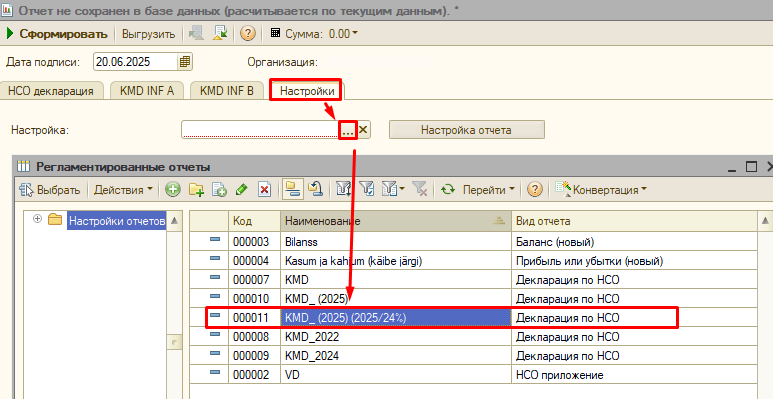Screen dimensions: 773x399
Task: Click the row marker icon of VD
Action: (x=215, y=372)
